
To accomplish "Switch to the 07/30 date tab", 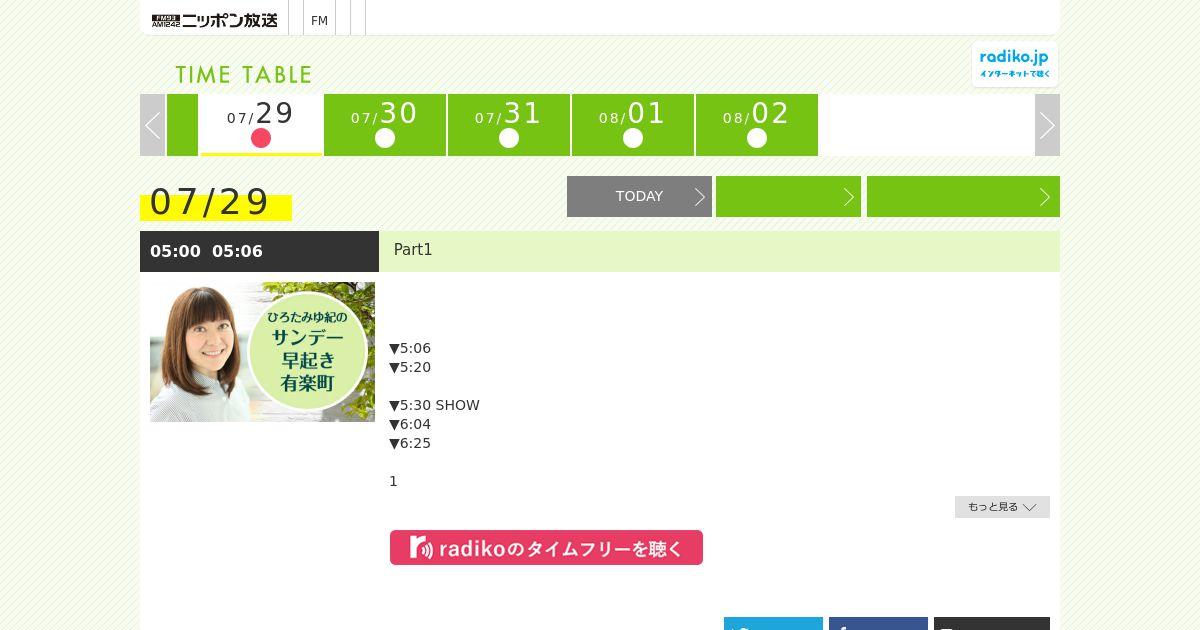I will coord(385,125).
